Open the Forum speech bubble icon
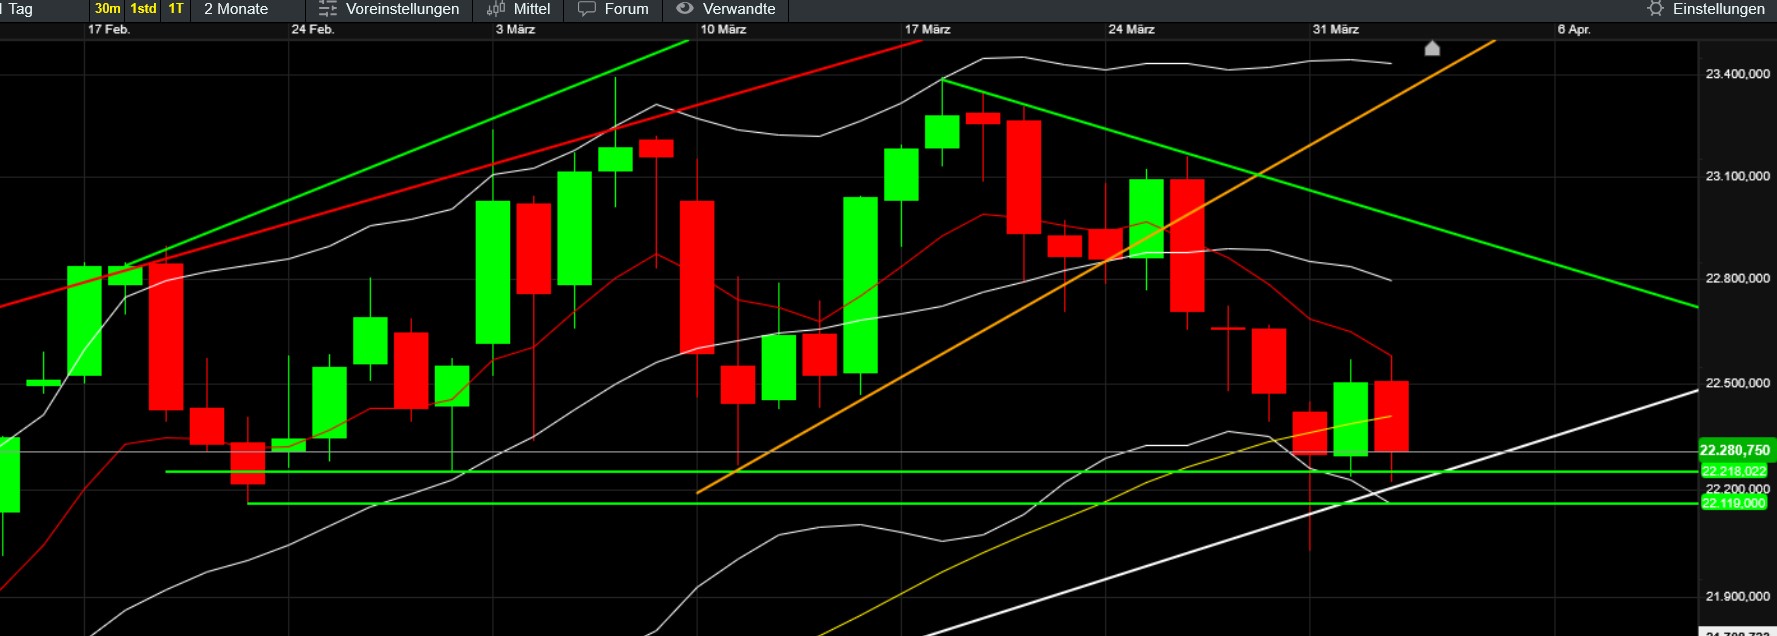The height and width of the screenshot is (636, 1777). pyautogui.click(x=587, y=9)
